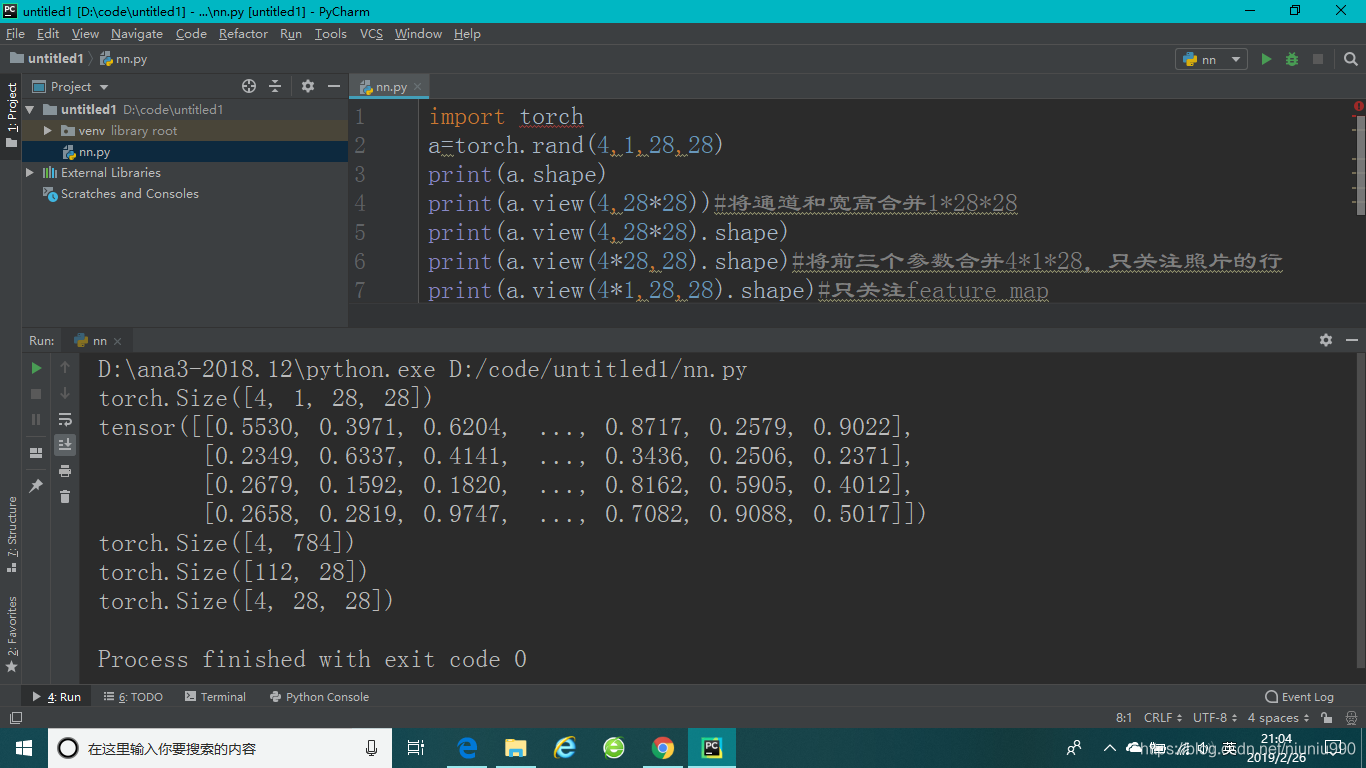This screenshot has width=1366, height=768.
Task: Open Search Everywhere with the magnifier icon
Action: 1350,59
